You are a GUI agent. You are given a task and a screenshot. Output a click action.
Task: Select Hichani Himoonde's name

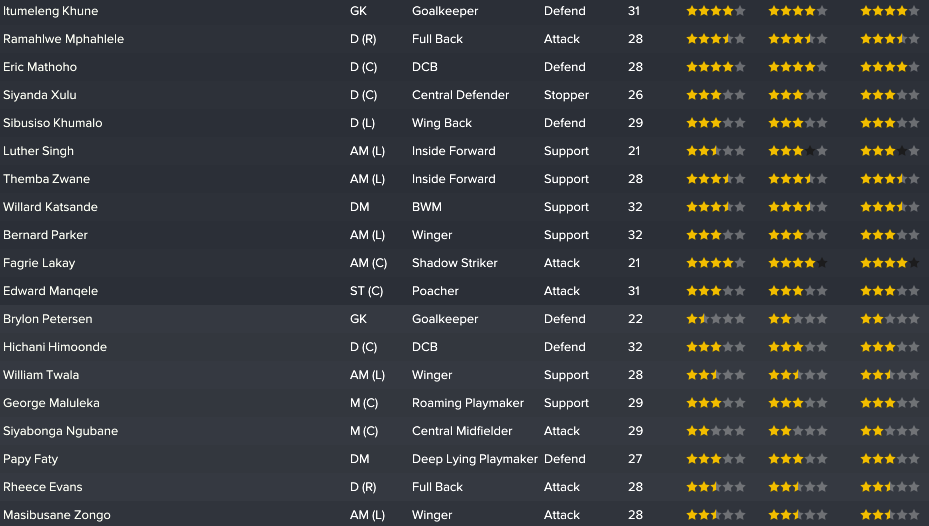55,347
